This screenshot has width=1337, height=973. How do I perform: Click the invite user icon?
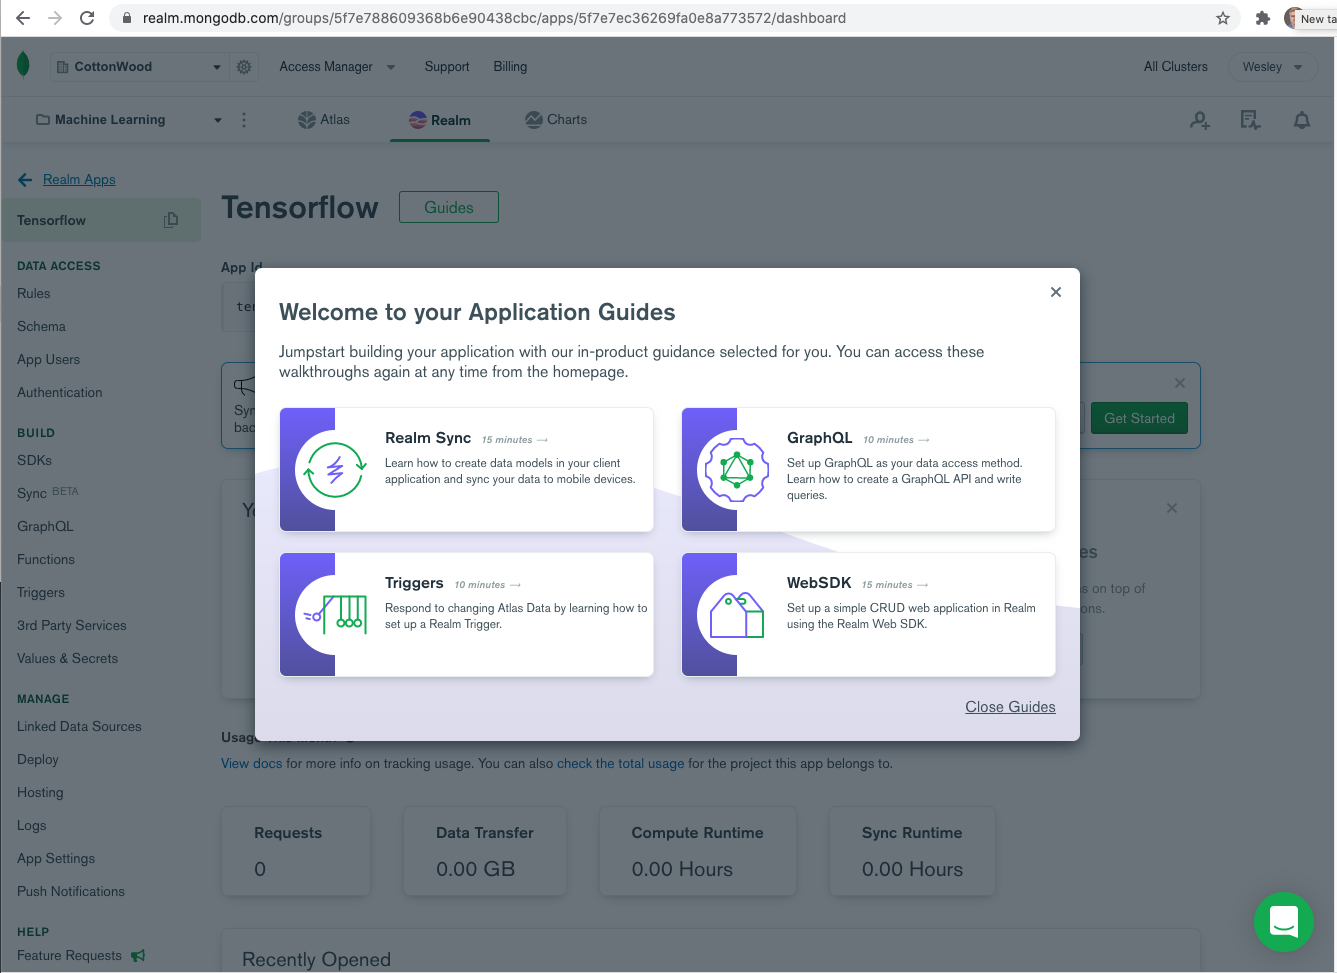click(x=1200, y=120)
